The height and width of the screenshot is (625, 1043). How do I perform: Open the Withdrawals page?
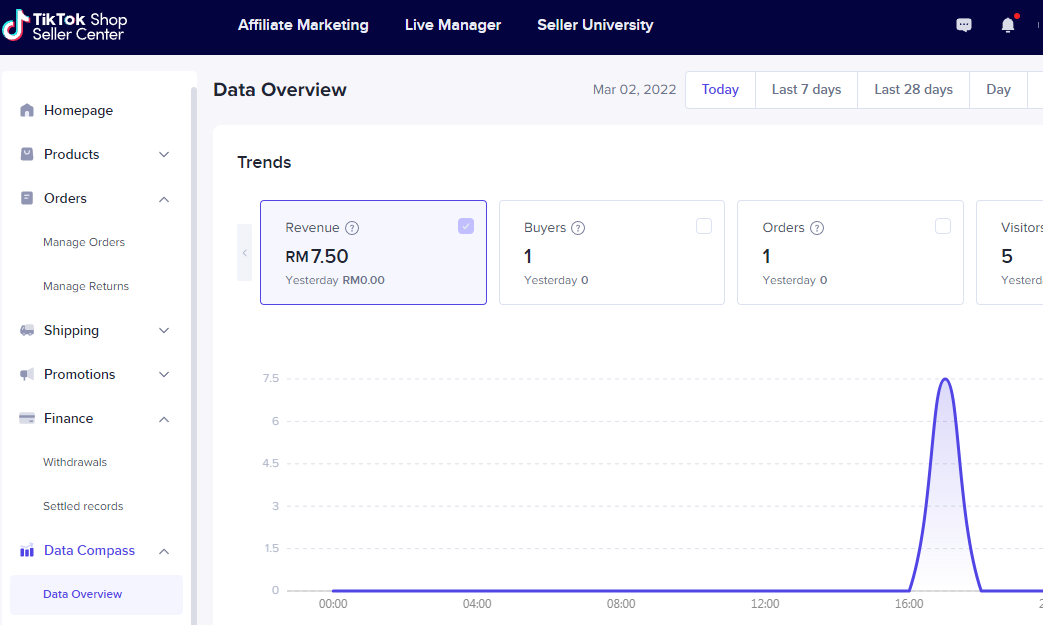[x=75, y=463]
